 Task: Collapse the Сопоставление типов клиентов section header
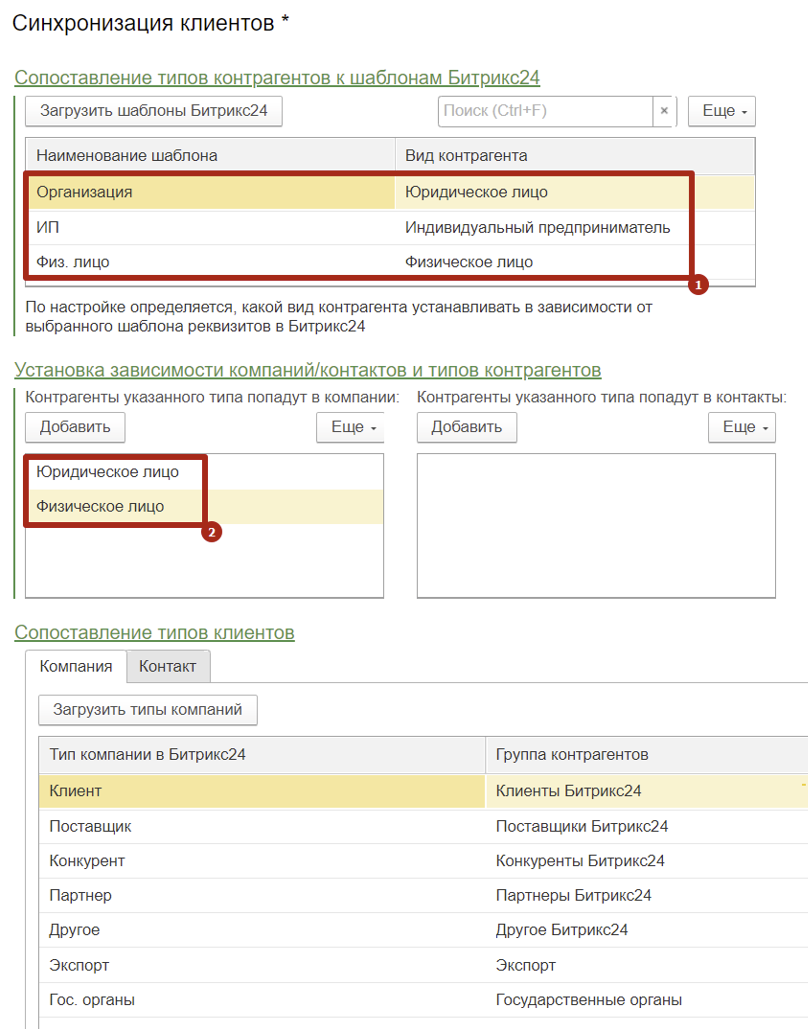pos(155,632)
